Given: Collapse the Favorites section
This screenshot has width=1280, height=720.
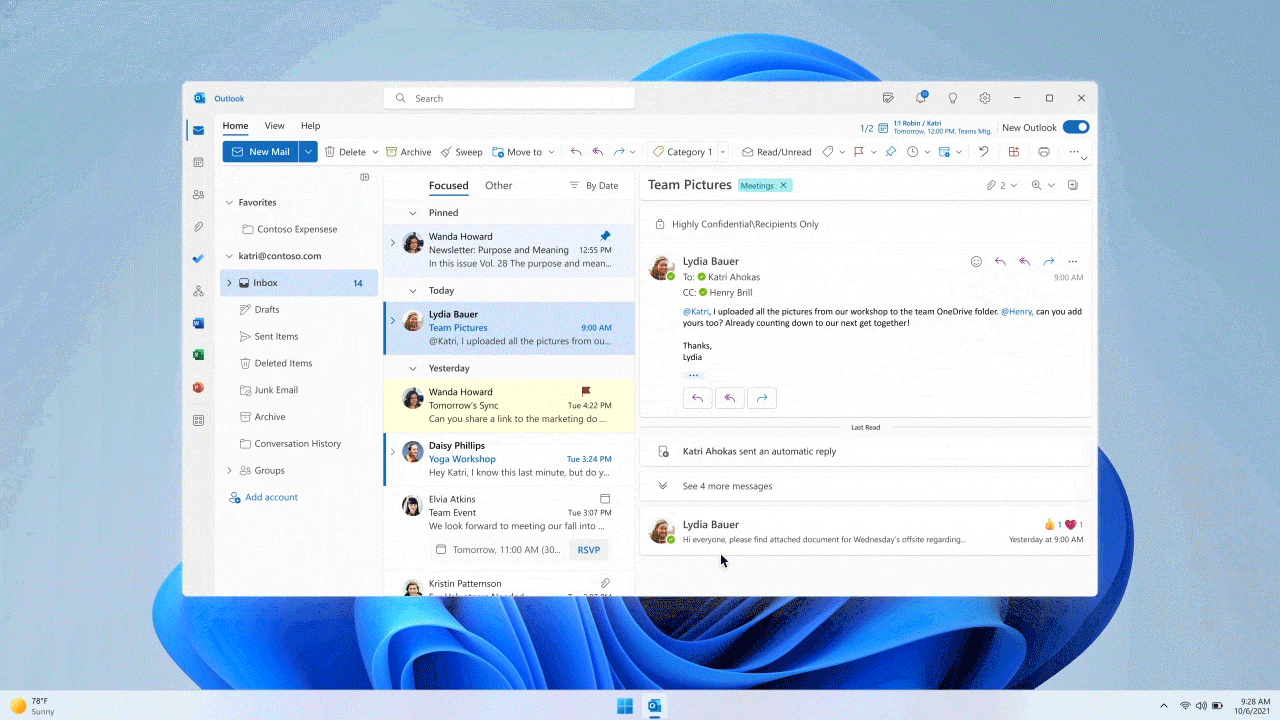Looking at the screenshot, I should click(x=229, y=202).
